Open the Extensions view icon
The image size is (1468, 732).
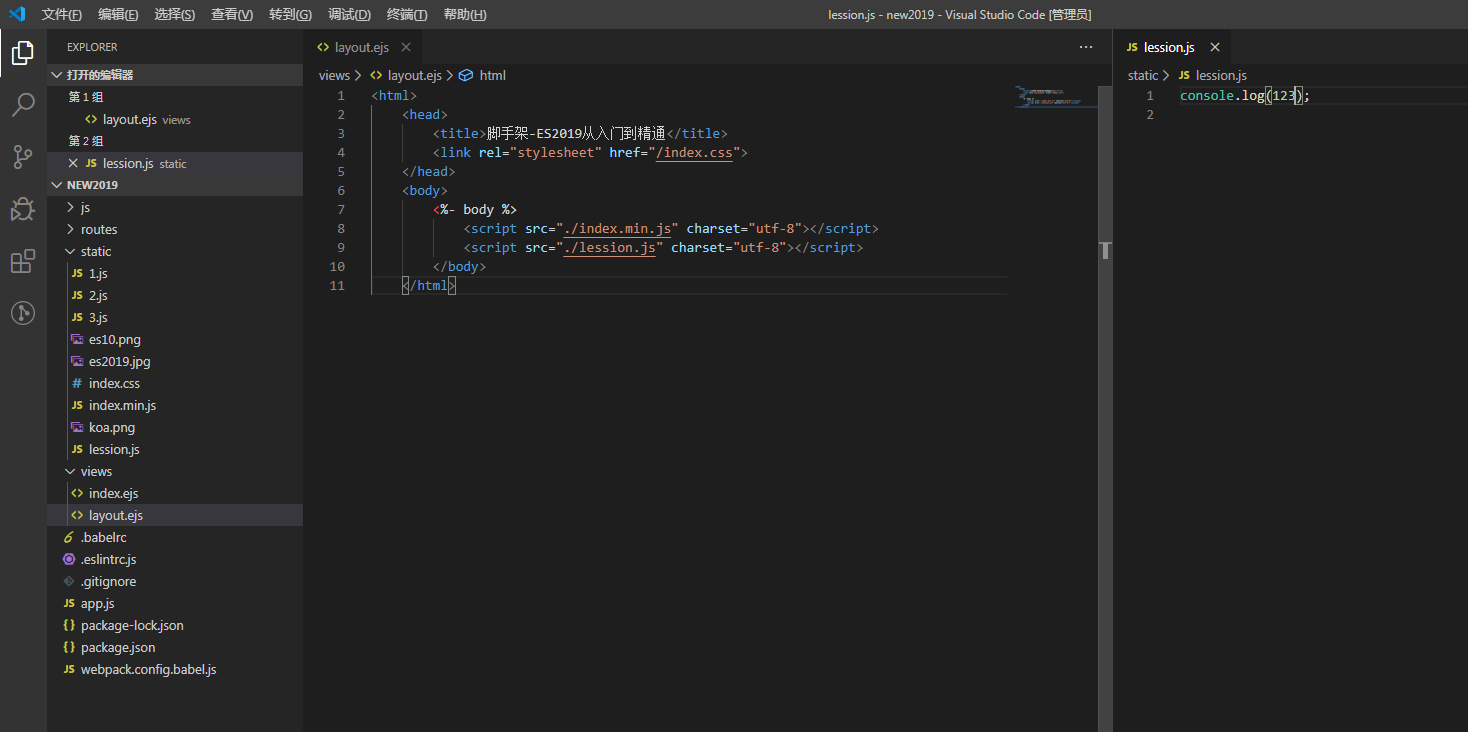(23, 262)
